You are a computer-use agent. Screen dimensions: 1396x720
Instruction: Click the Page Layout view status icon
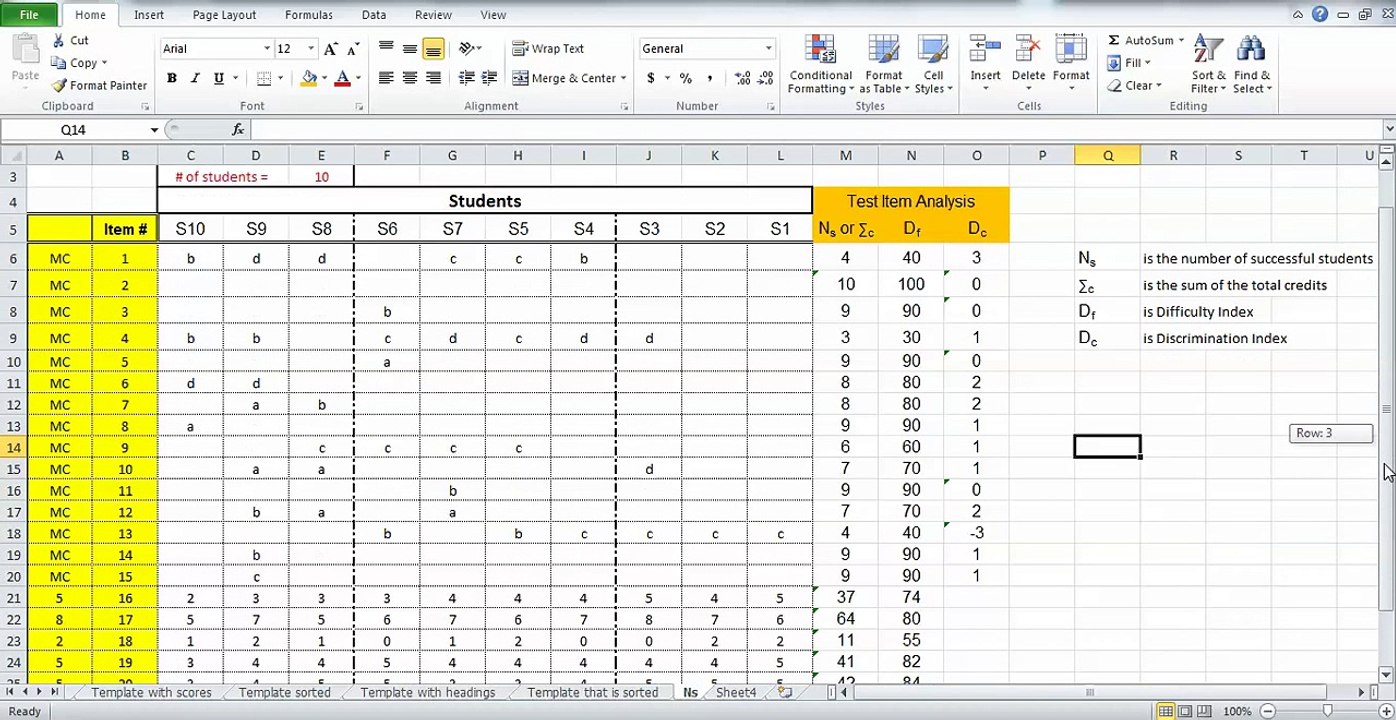click(1187, 711)
